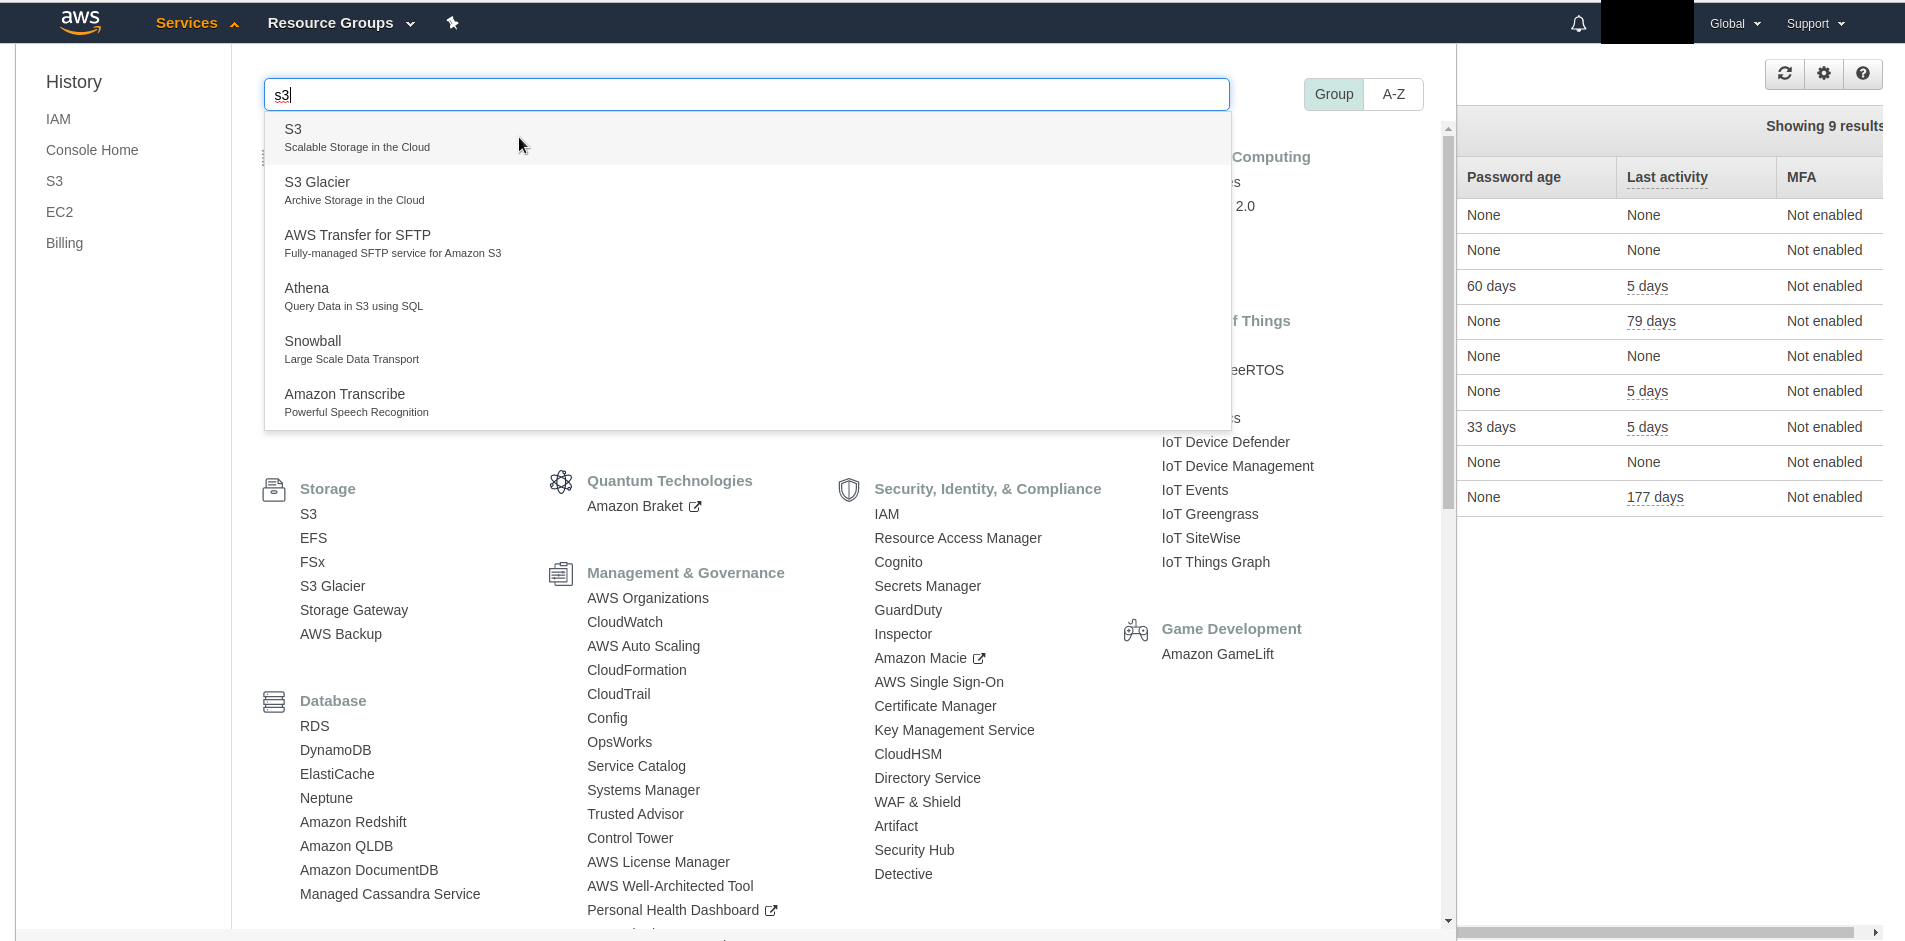This screenshot has height=941, width=1905.
Task: Open IoT Device Defender service
Action: click(1225, 442)
